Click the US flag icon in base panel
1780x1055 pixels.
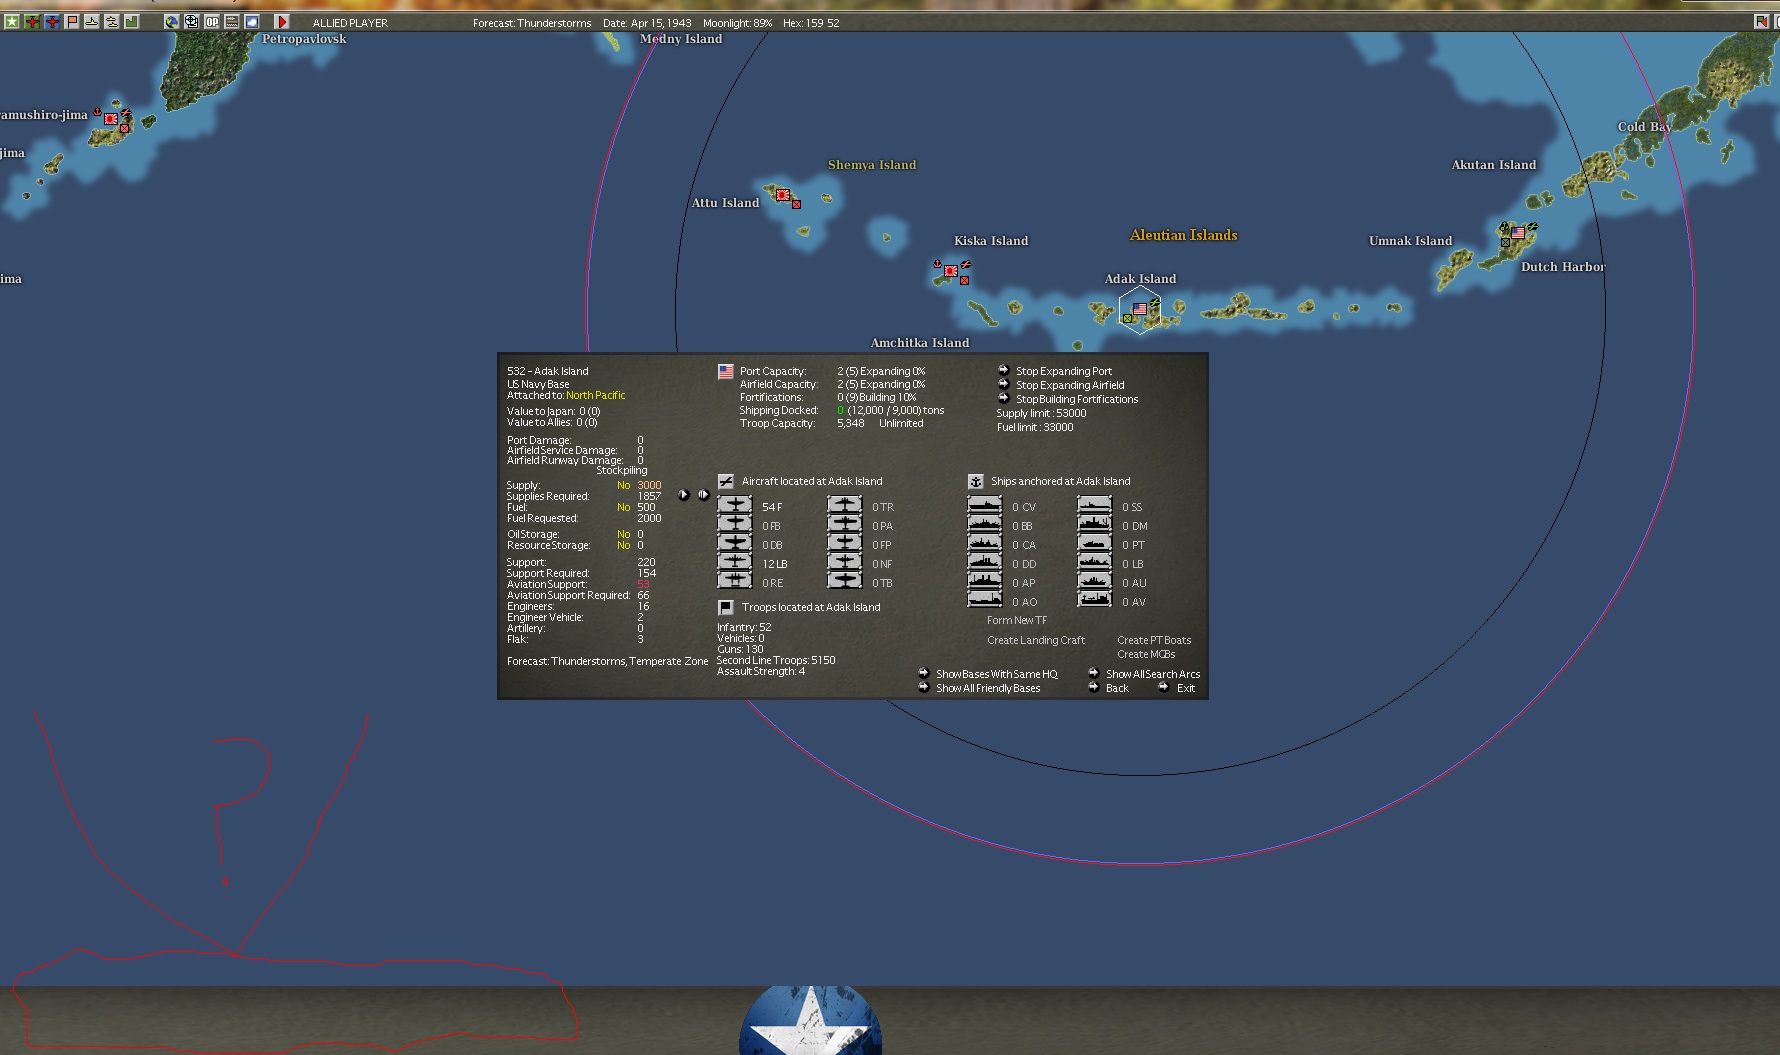click(726, 371)
